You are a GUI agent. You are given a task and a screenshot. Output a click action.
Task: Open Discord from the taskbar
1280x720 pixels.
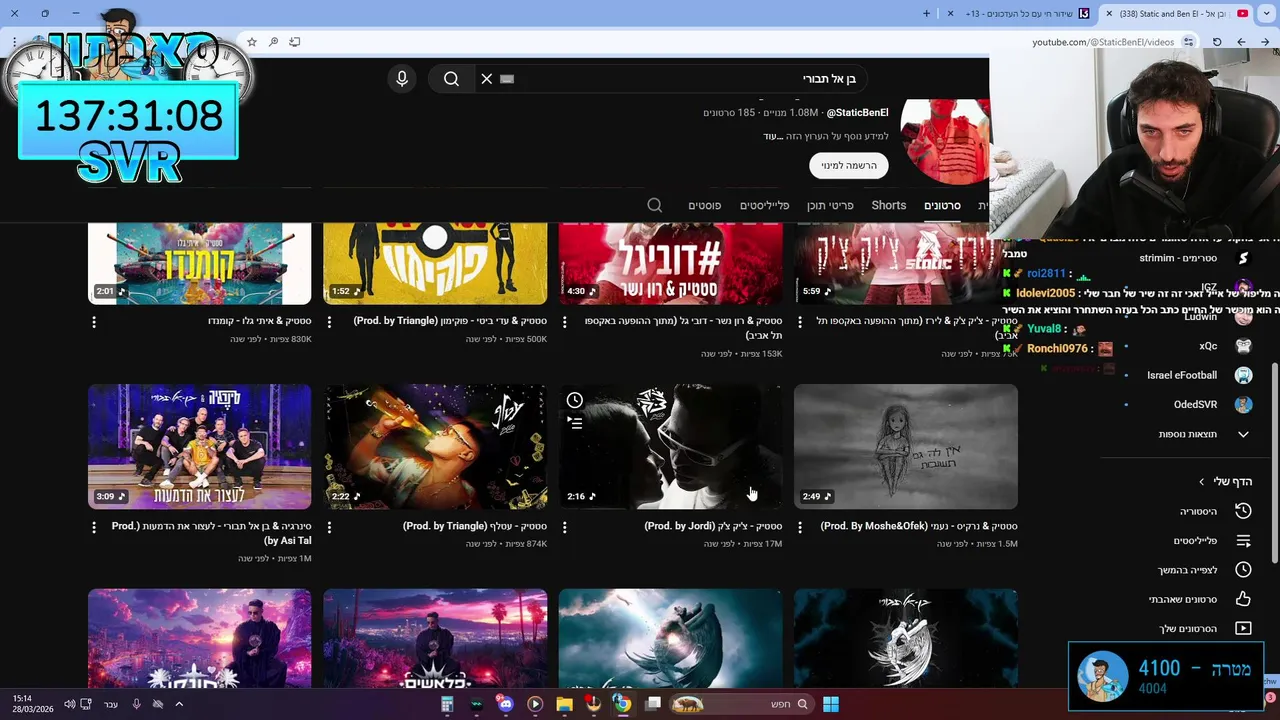(x=505, y=704)
